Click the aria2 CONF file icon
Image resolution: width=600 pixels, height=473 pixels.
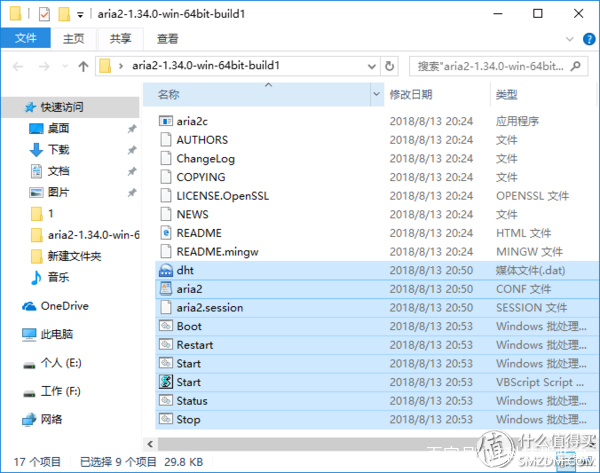click(166, 289)
